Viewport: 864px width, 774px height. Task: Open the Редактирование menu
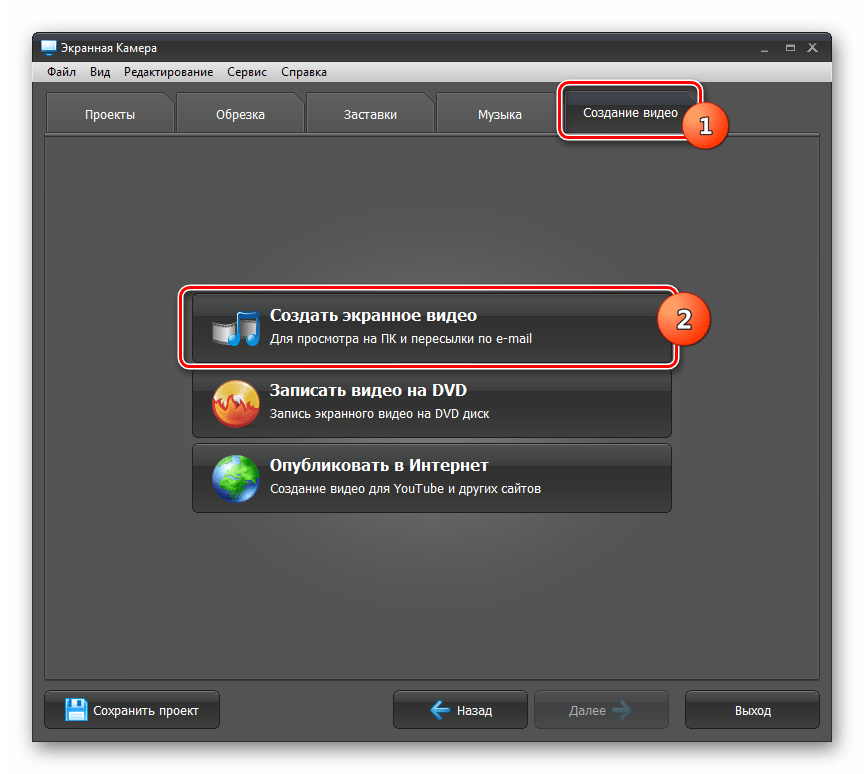(169, 72)
